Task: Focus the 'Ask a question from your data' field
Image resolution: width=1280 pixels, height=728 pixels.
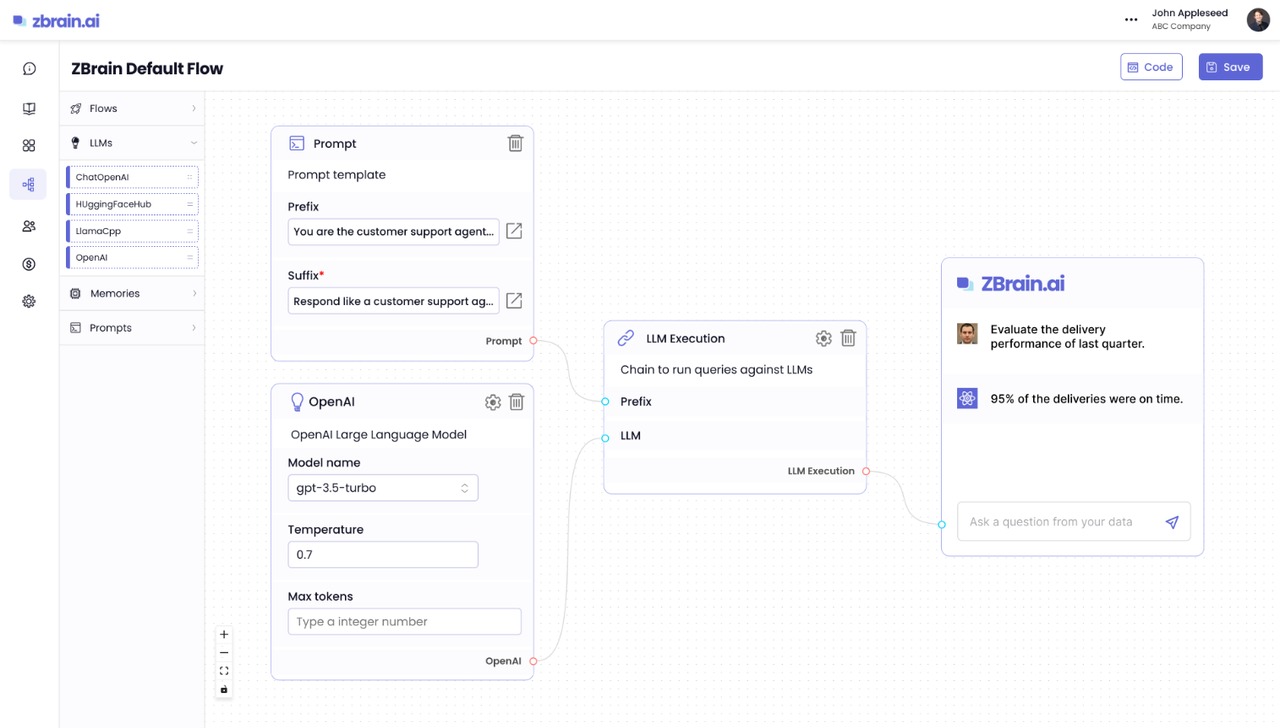Action: coord(1074,522)
